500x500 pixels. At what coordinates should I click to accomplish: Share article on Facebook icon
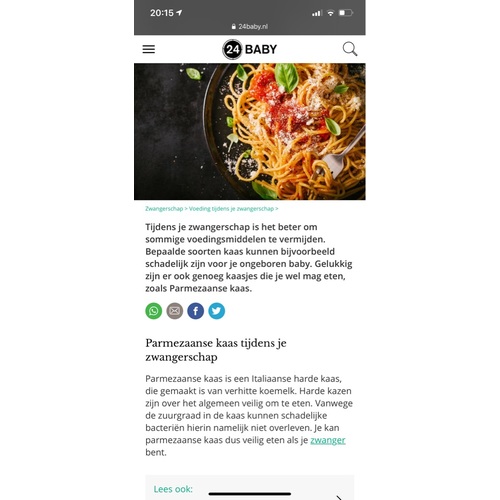(x=196, y=311)
